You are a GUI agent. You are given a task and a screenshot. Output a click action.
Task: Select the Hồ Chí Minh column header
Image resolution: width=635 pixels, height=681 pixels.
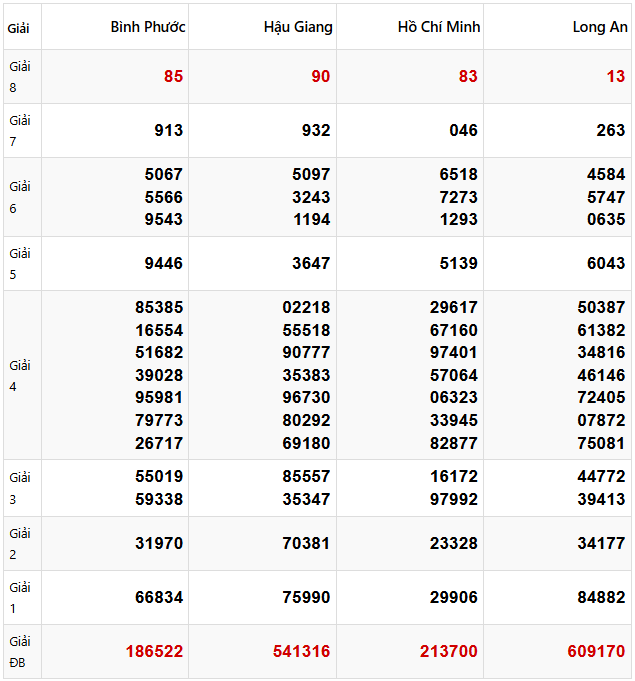click(x=439, y=27)
